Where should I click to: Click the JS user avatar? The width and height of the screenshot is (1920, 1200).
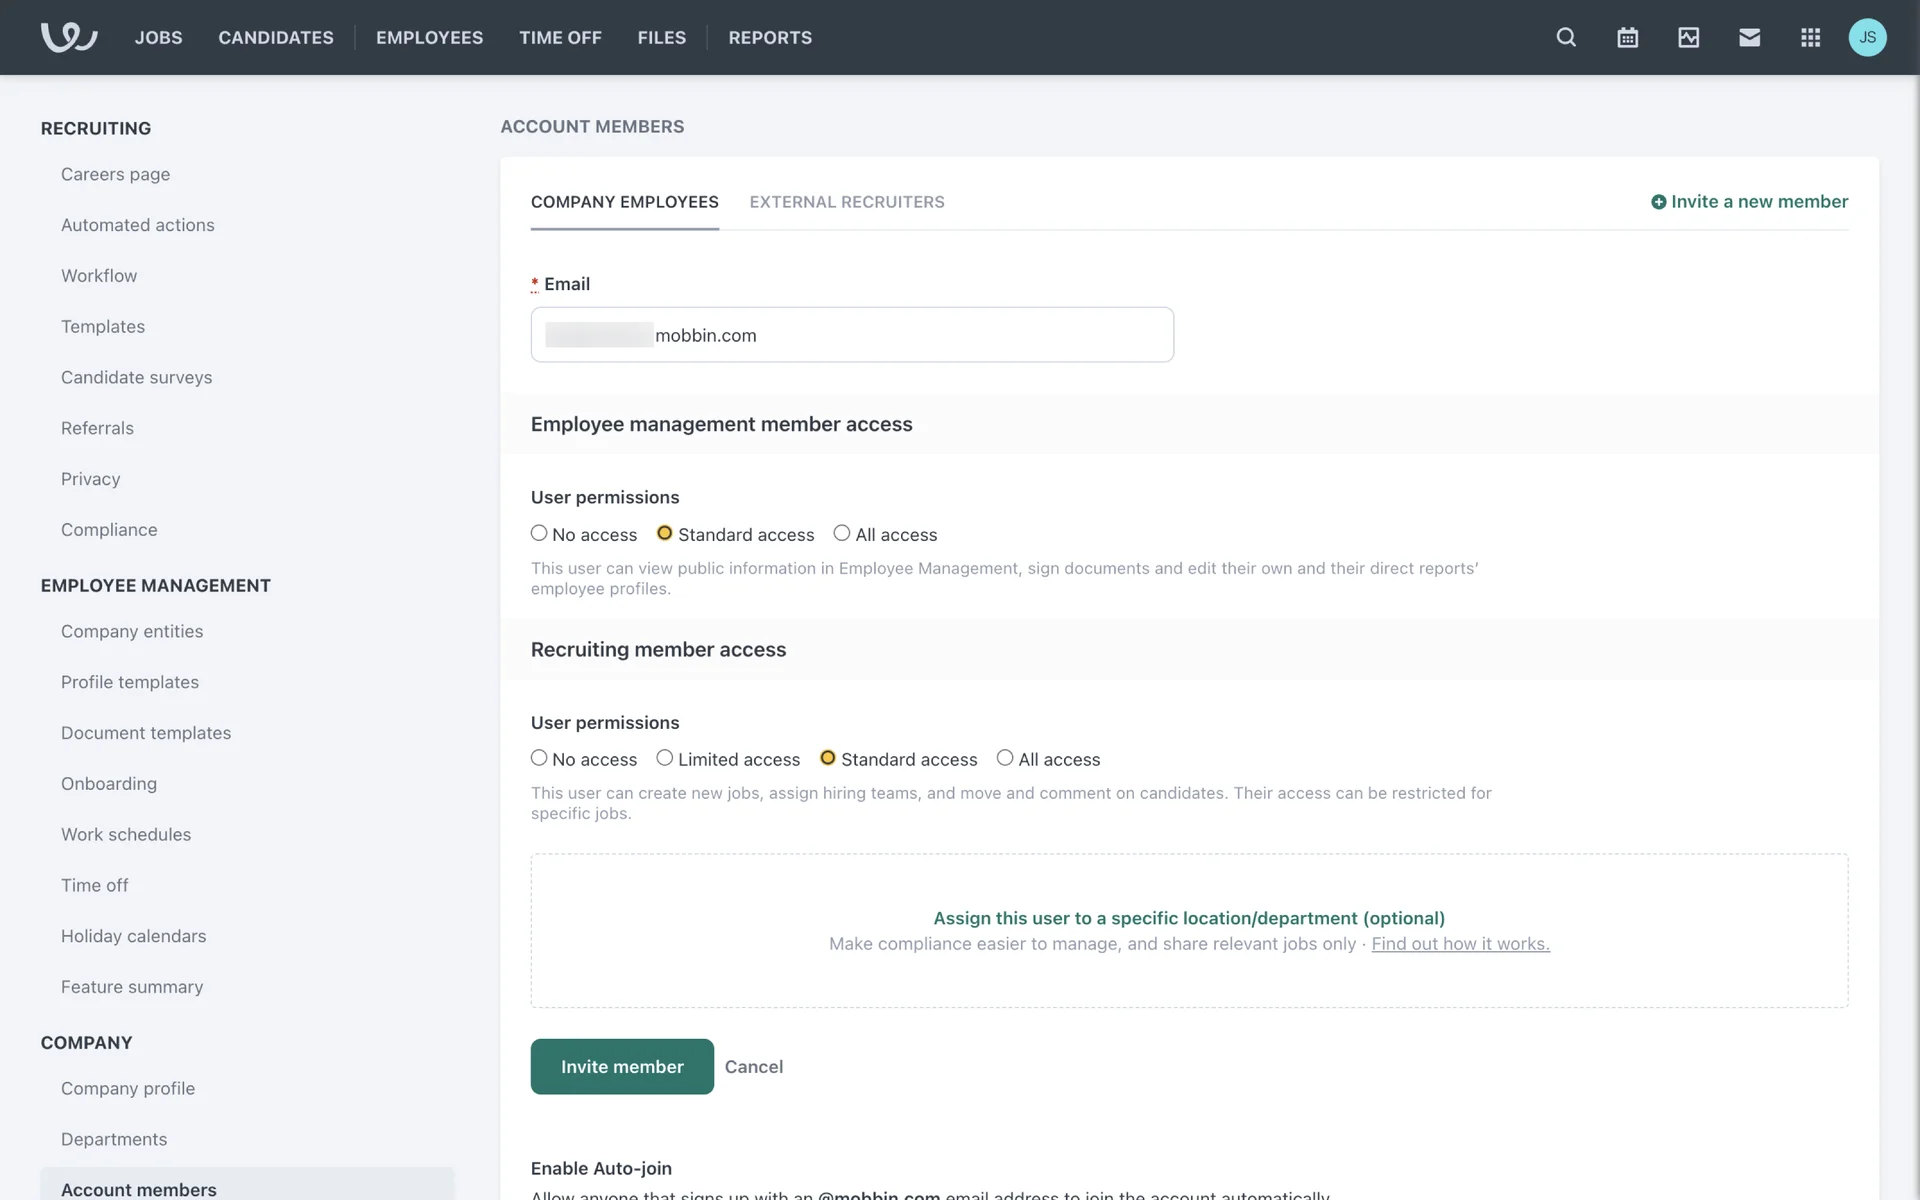click(x=1867, y=37)
